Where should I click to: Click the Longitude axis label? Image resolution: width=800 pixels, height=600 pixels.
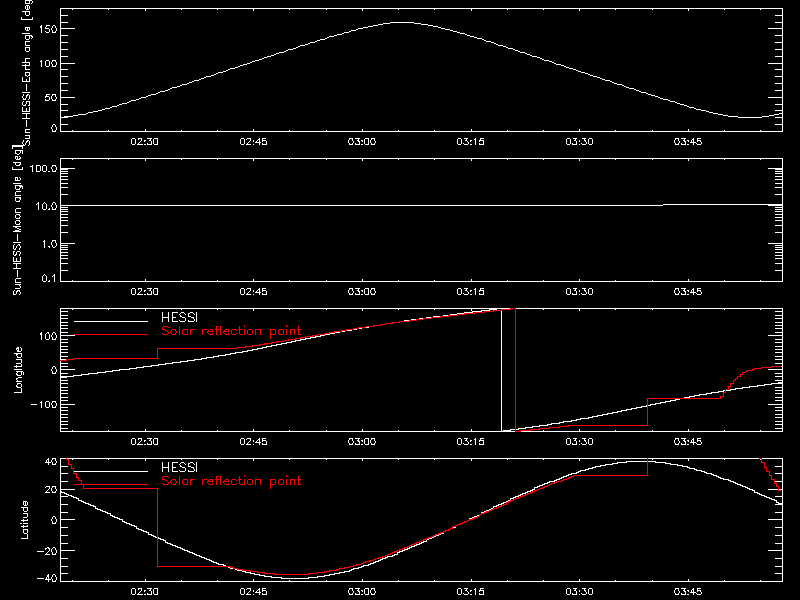(x=18, y=370)
